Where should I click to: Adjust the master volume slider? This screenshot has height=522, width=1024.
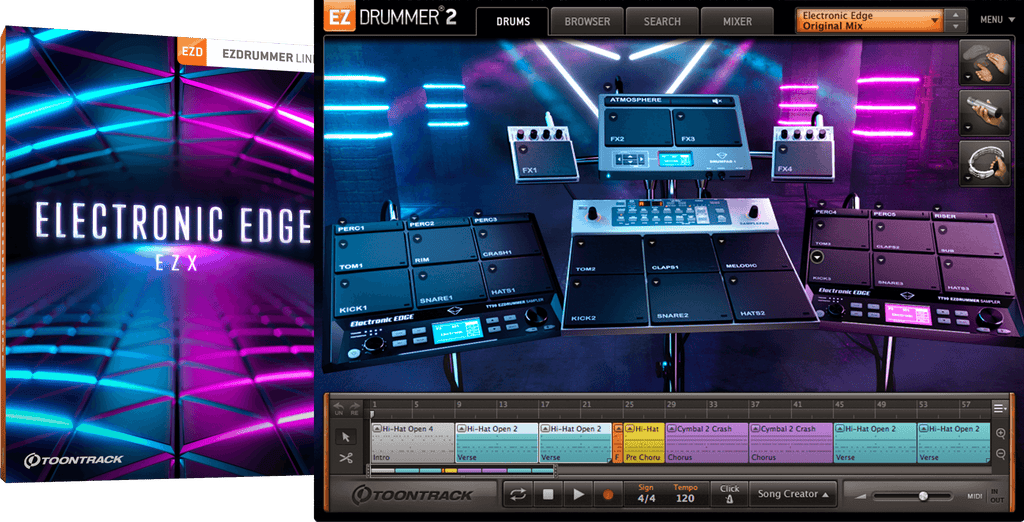point(923,497)
